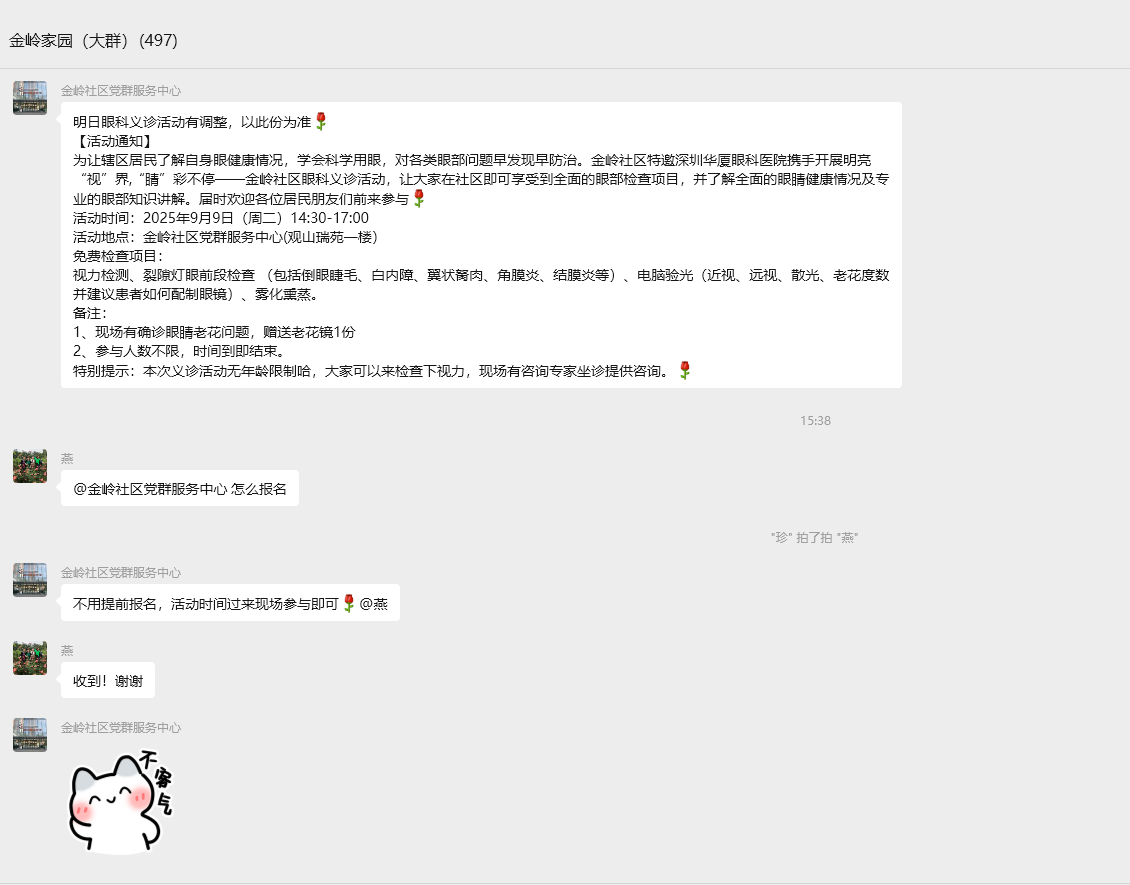Click the avatar beside the 不用提前报名 reply
The image size is (1130, 885).
30,580
